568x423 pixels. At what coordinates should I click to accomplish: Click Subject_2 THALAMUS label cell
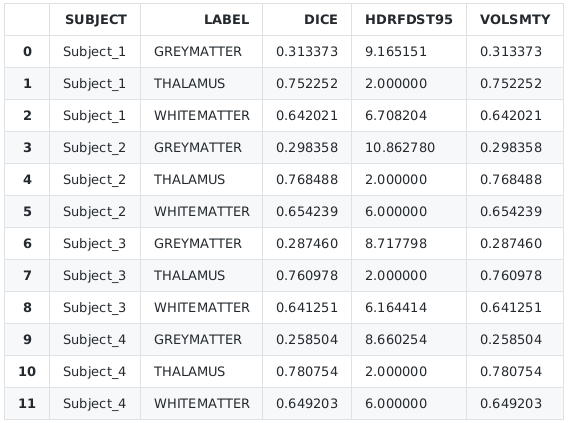189,180
